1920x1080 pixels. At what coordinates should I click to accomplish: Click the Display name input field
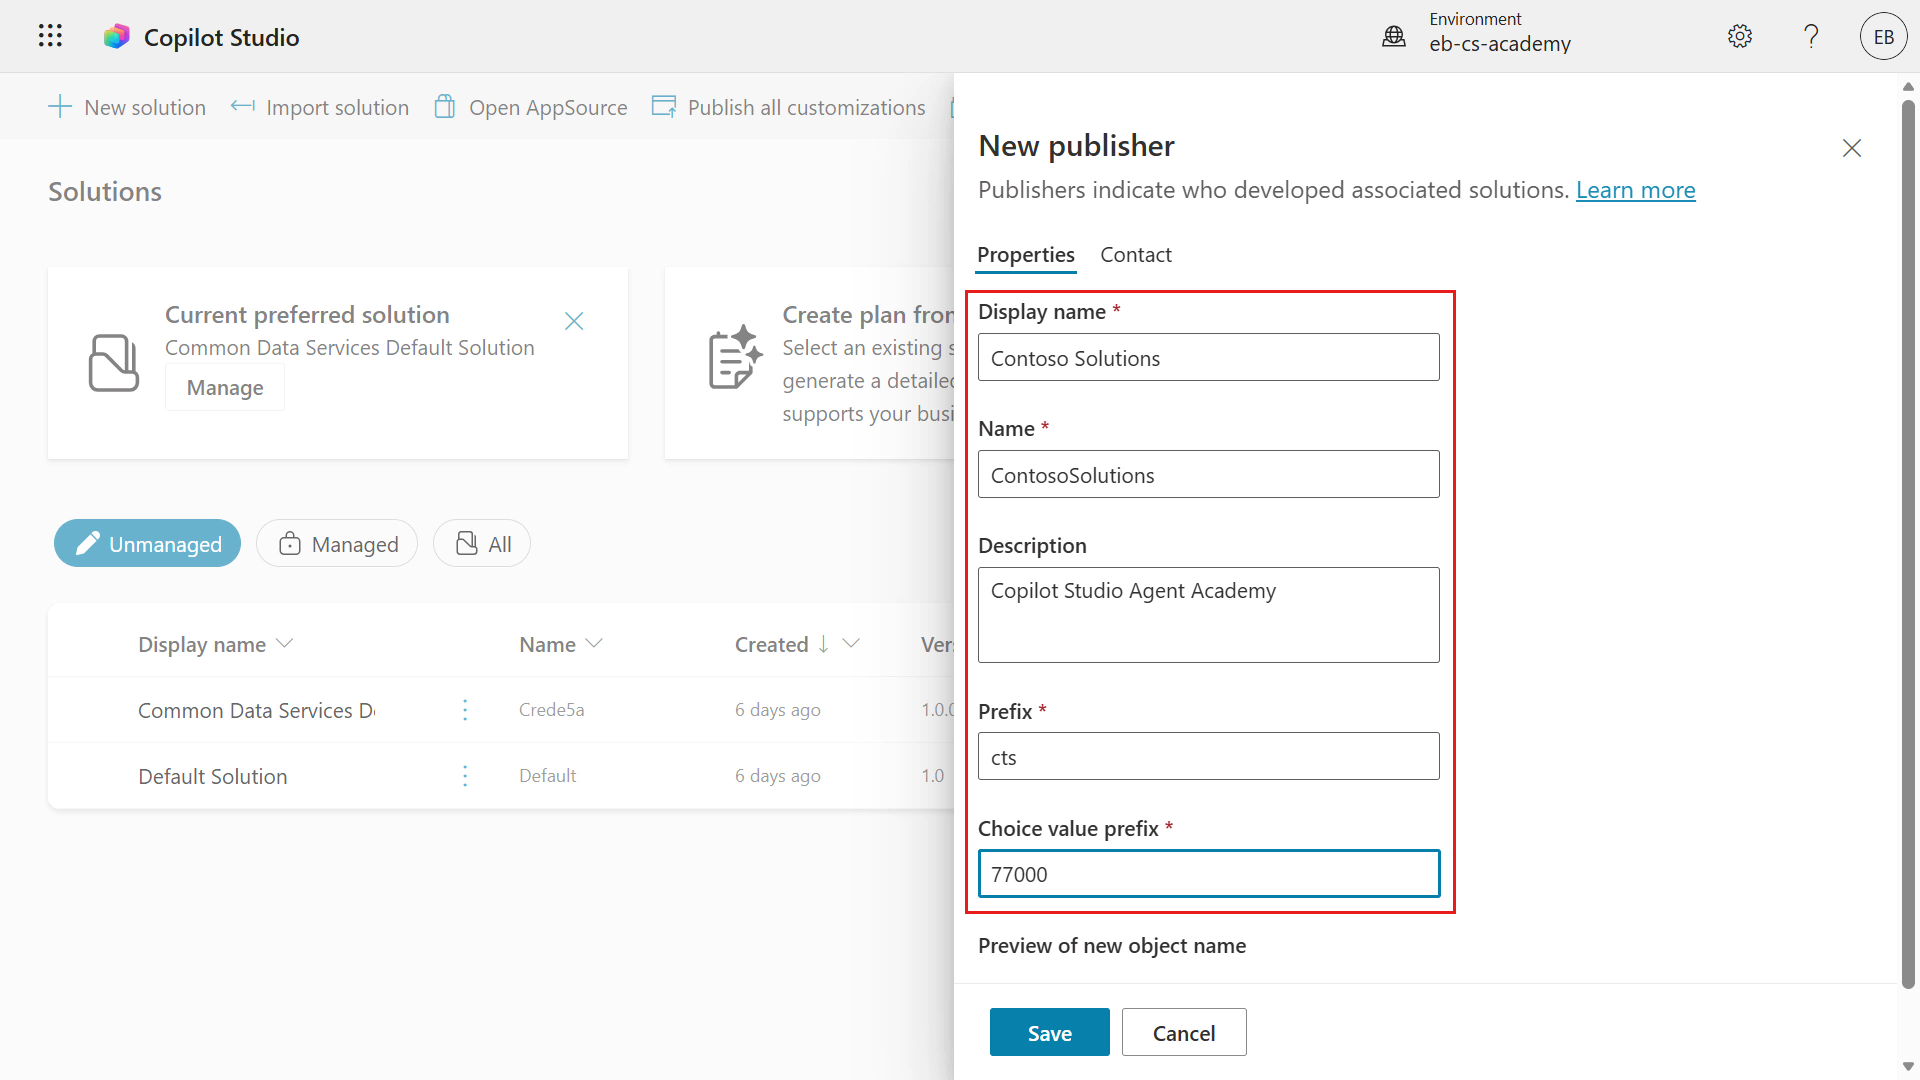(1209, 357)
